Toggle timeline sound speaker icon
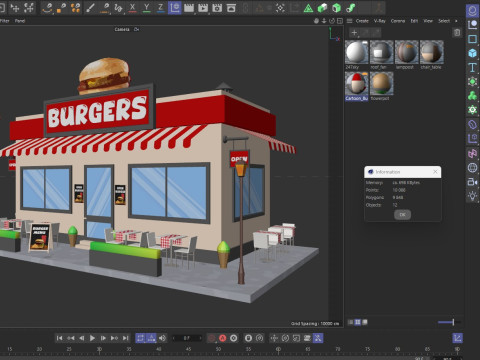Image resolution: width=480 pixels, height=360 pixels. coord(162,338)
